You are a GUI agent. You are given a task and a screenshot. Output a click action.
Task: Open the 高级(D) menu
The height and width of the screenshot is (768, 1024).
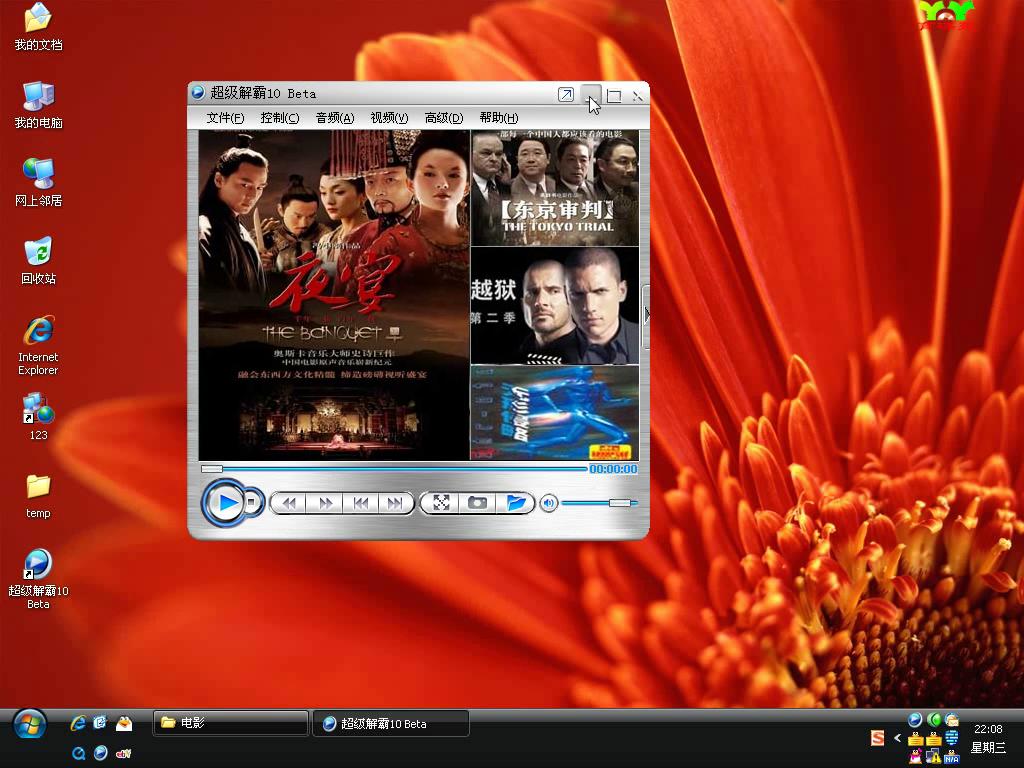click(443, 118)
